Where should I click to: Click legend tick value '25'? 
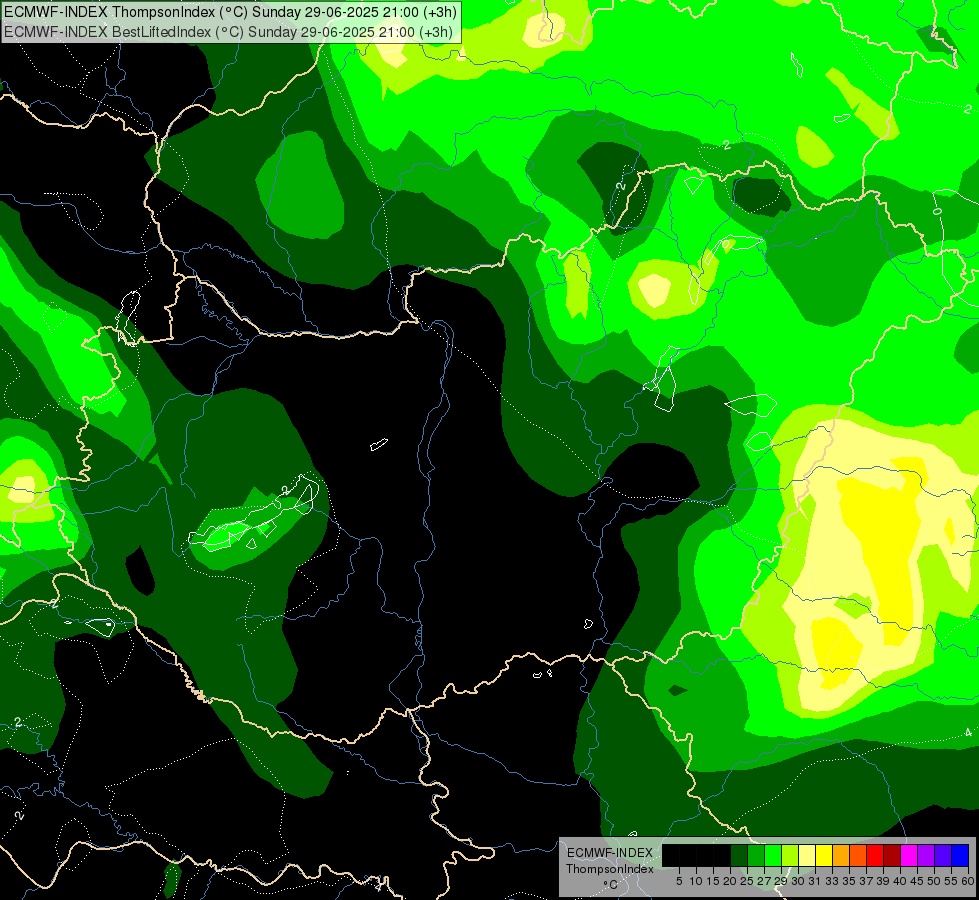747,881
